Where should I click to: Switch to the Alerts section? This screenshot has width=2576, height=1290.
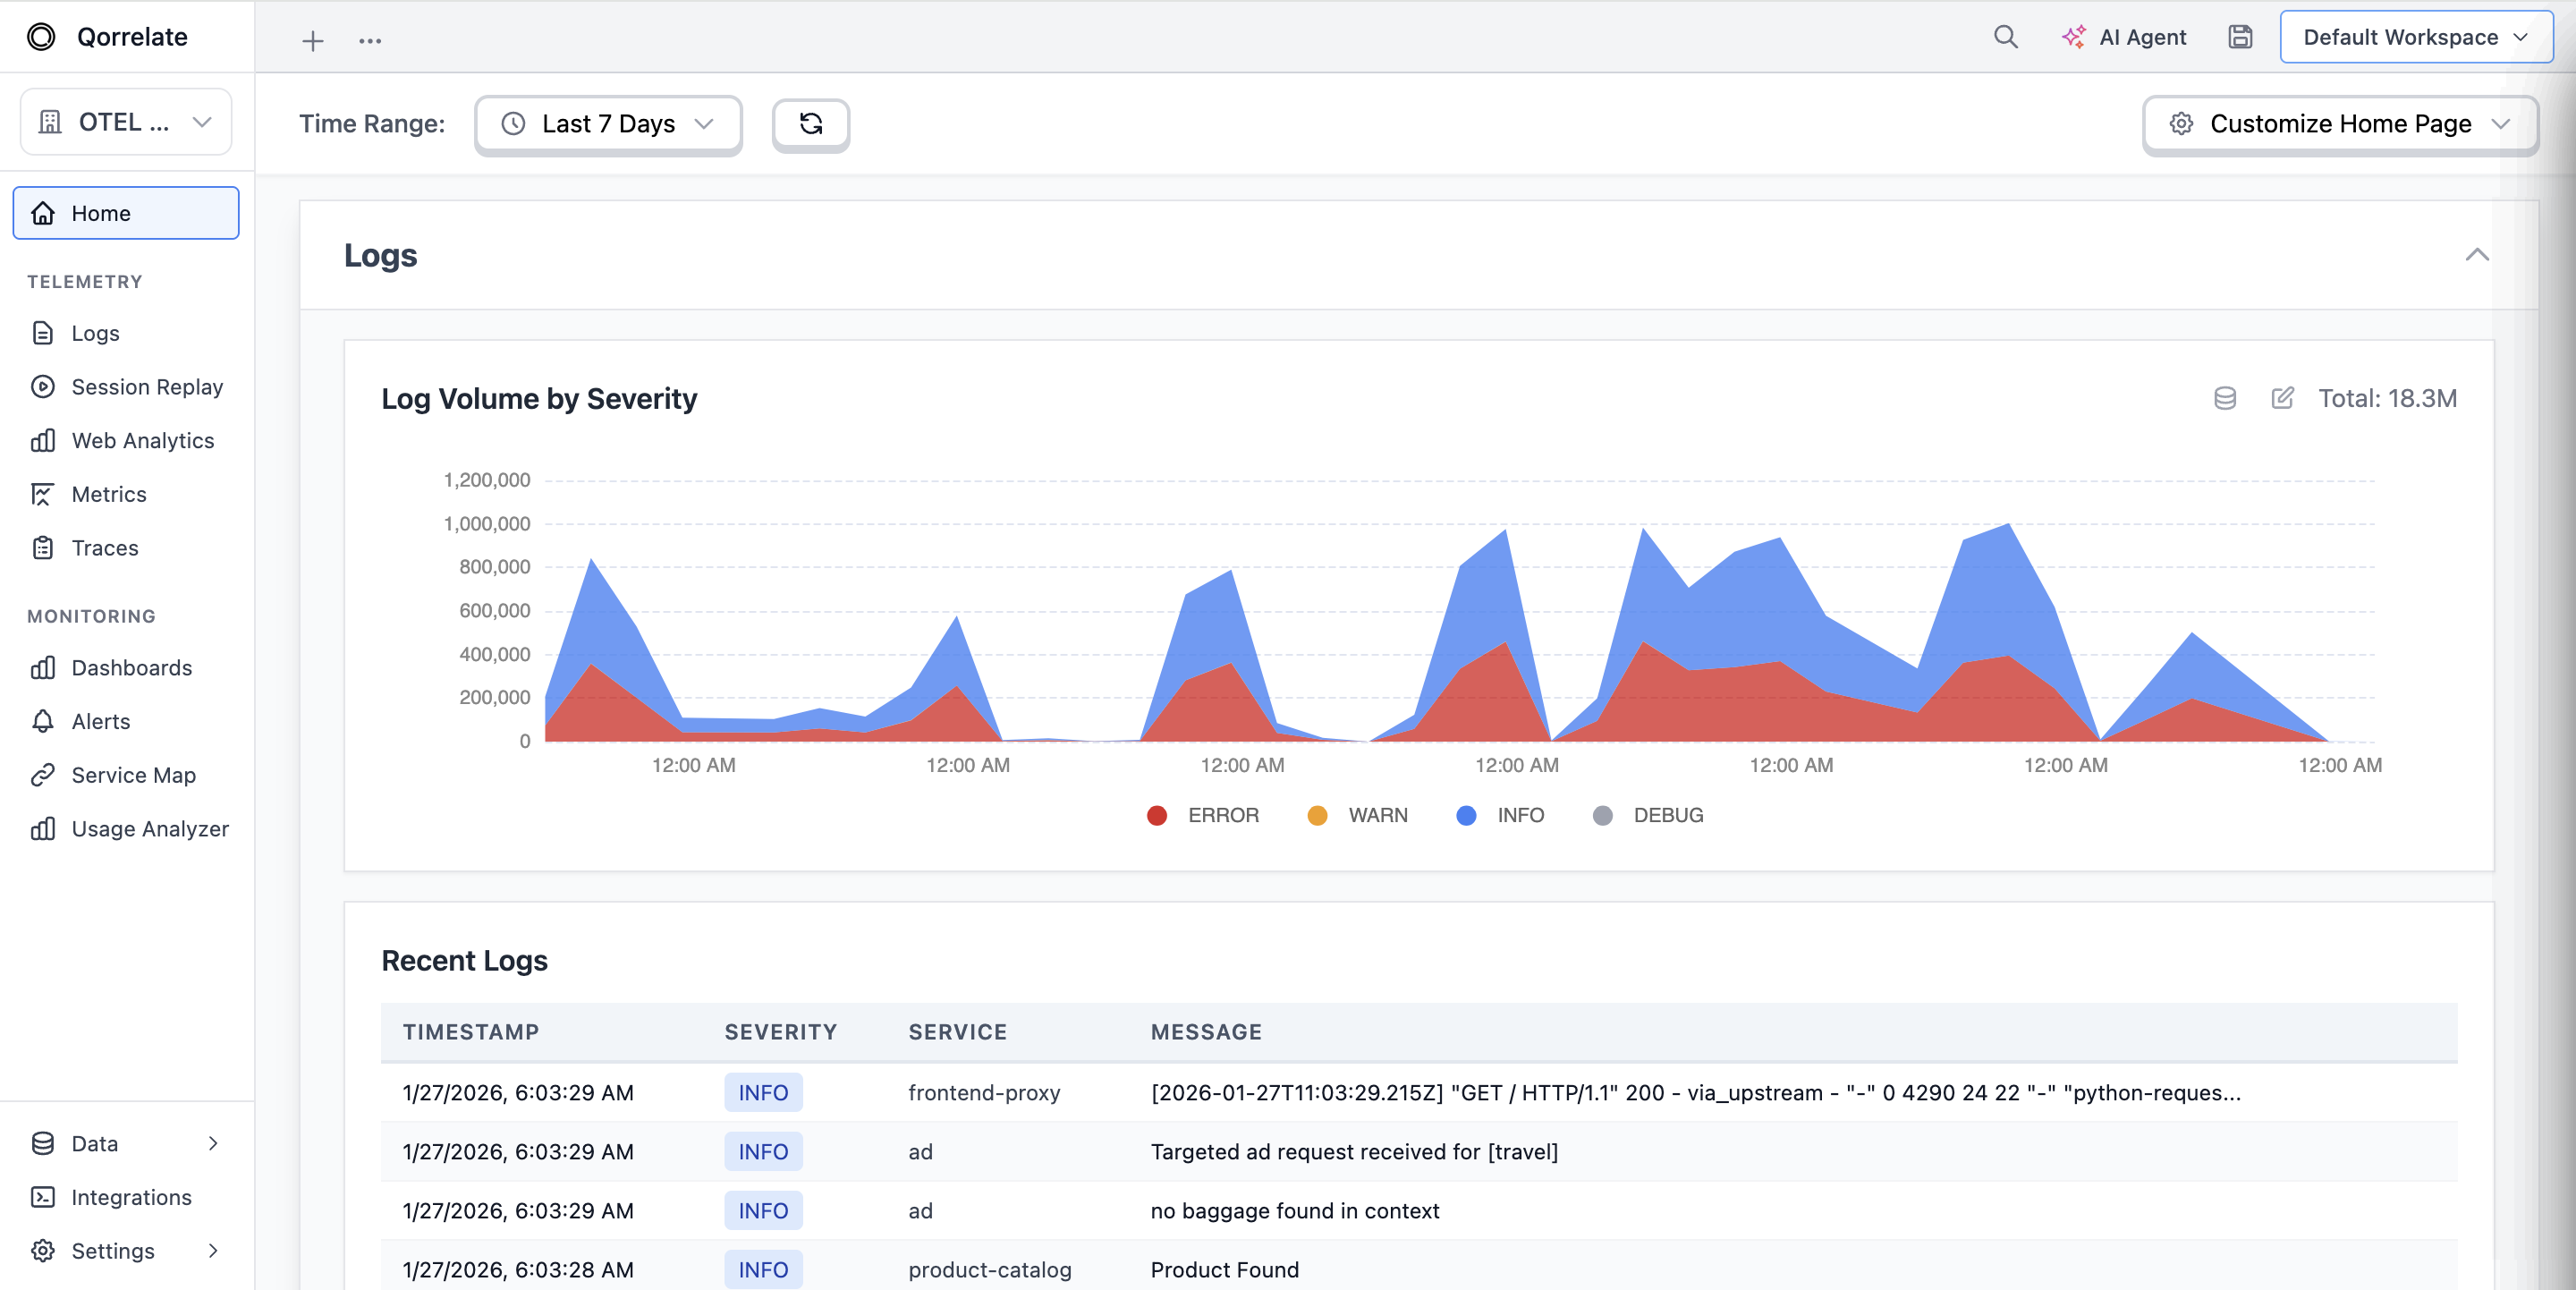[100, 721]
